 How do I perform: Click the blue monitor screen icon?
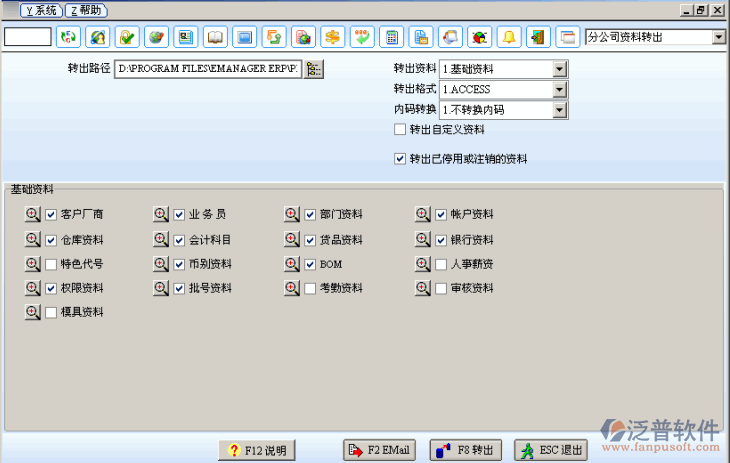[x=244, y=37]
